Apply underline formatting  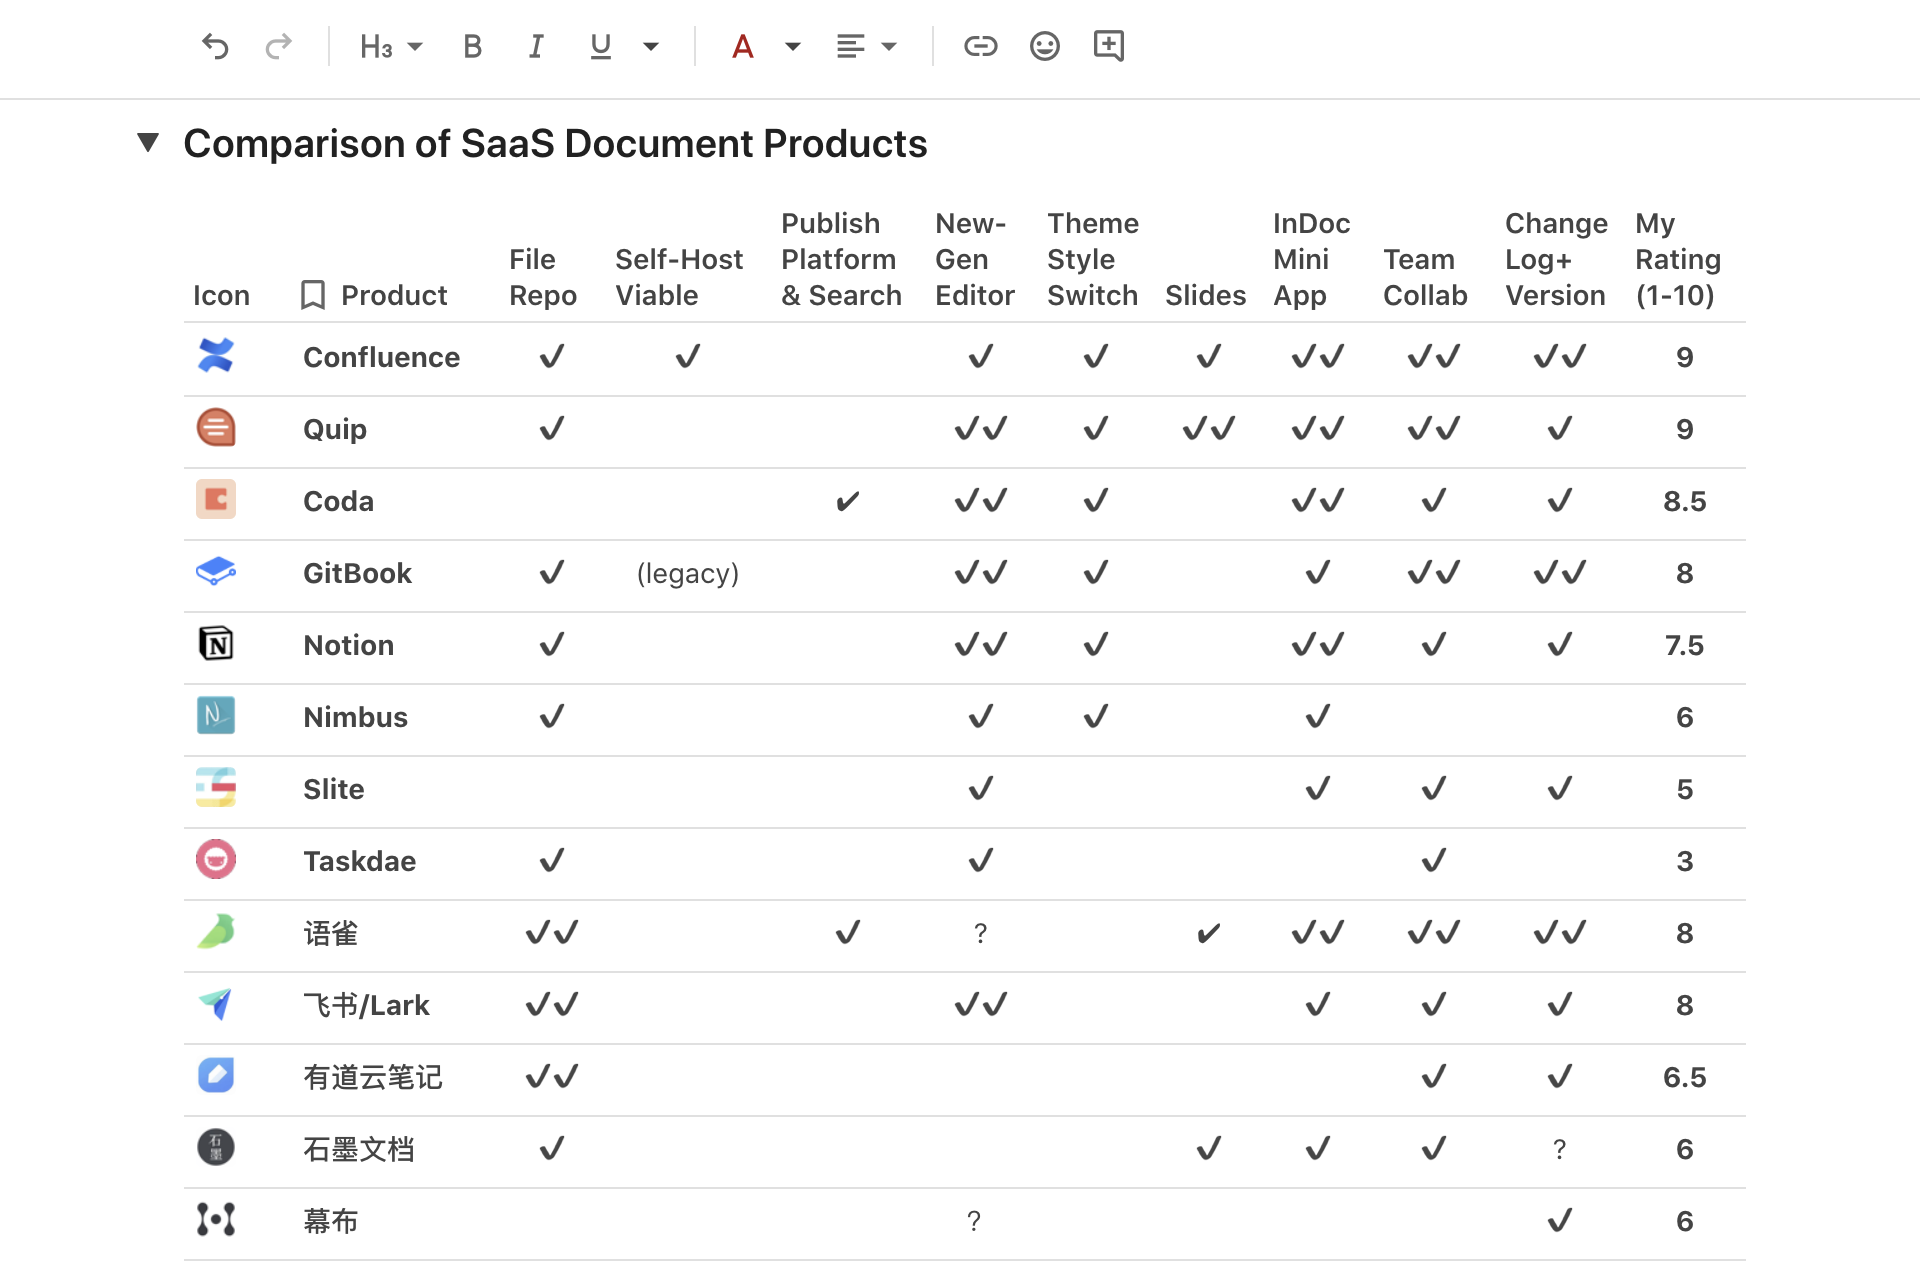[x=600, y=46]
